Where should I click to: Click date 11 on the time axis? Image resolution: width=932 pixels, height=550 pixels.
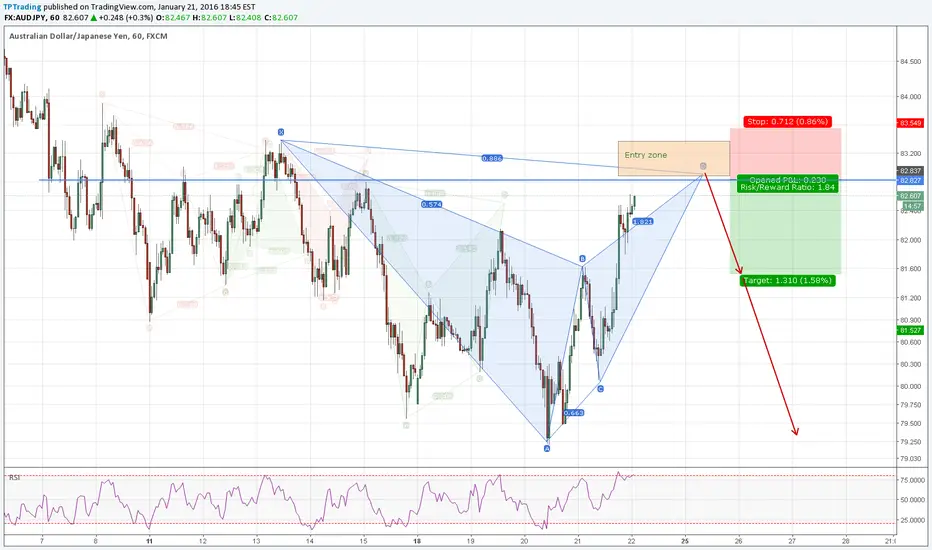click(149, 541)
